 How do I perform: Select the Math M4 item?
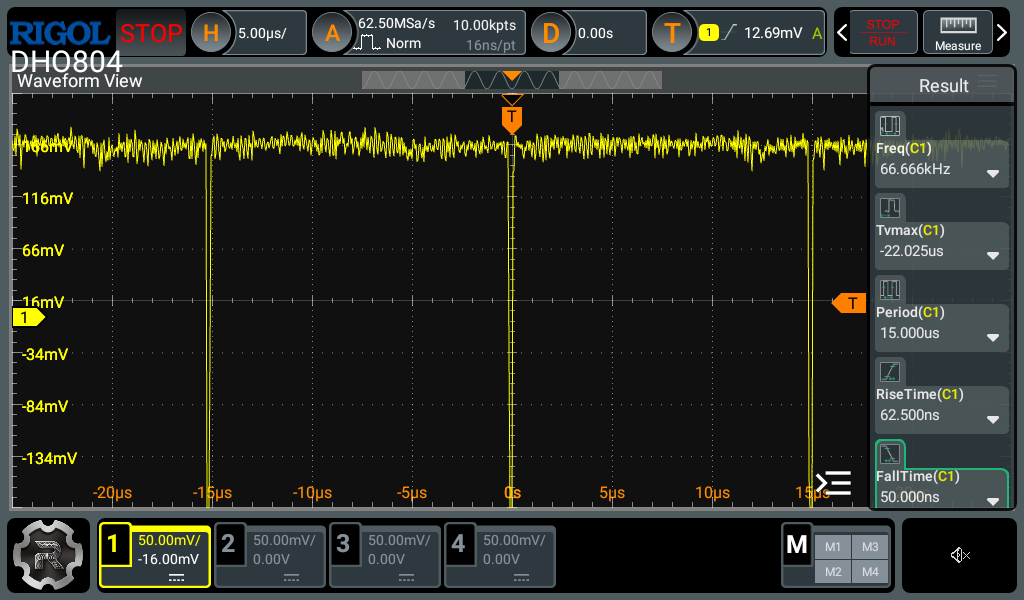click(x=869, y=571)
